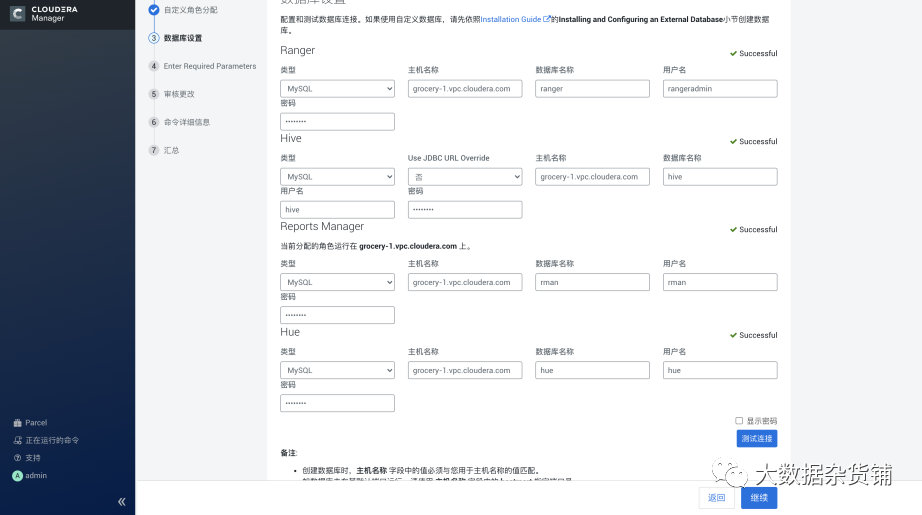
Task: Open the admin user menu
Action: [x=29, y=476]
